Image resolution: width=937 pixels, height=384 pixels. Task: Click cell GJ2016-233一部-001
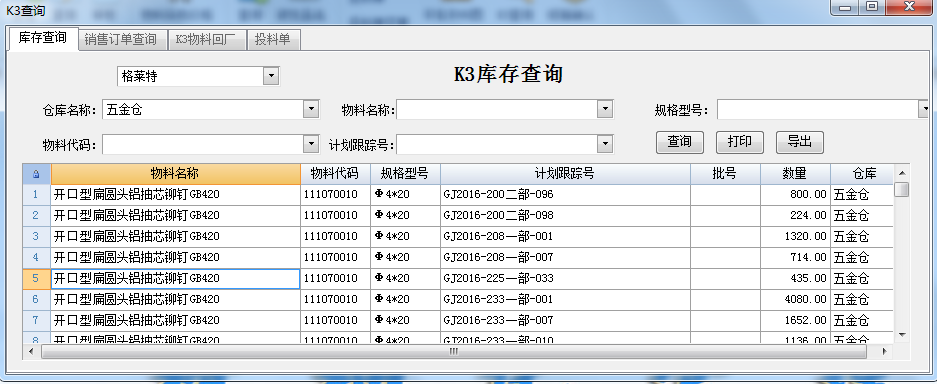tap(565, 299)
